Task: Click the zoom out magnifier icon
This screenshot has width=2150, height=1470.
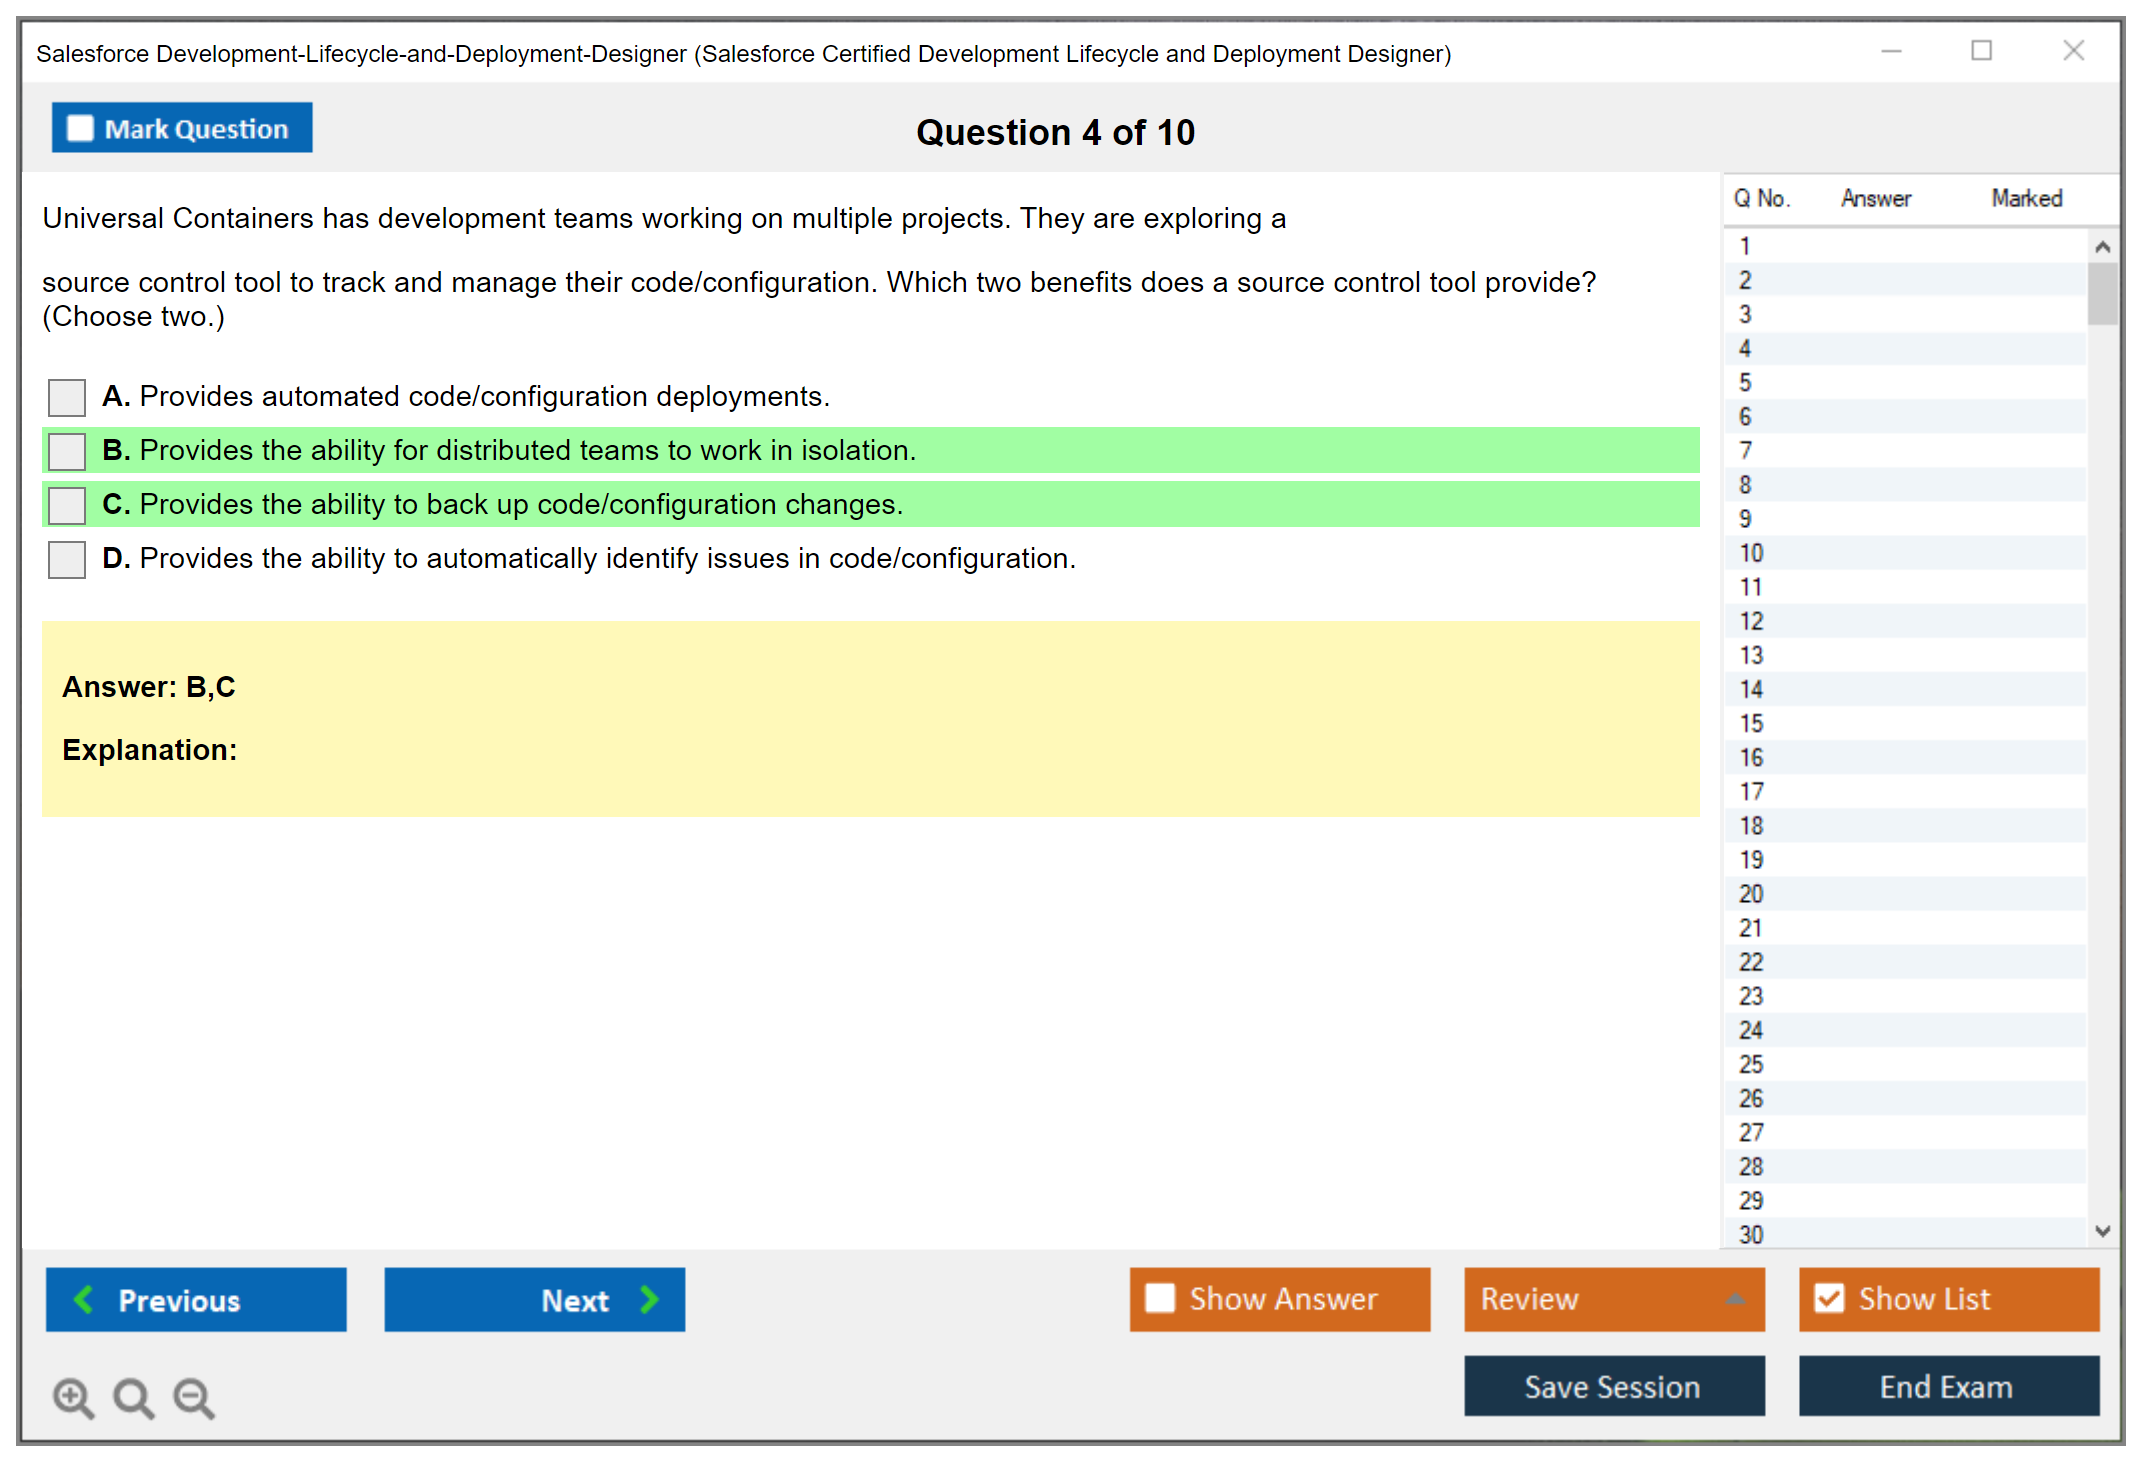Action: [x=193, y=1397]
